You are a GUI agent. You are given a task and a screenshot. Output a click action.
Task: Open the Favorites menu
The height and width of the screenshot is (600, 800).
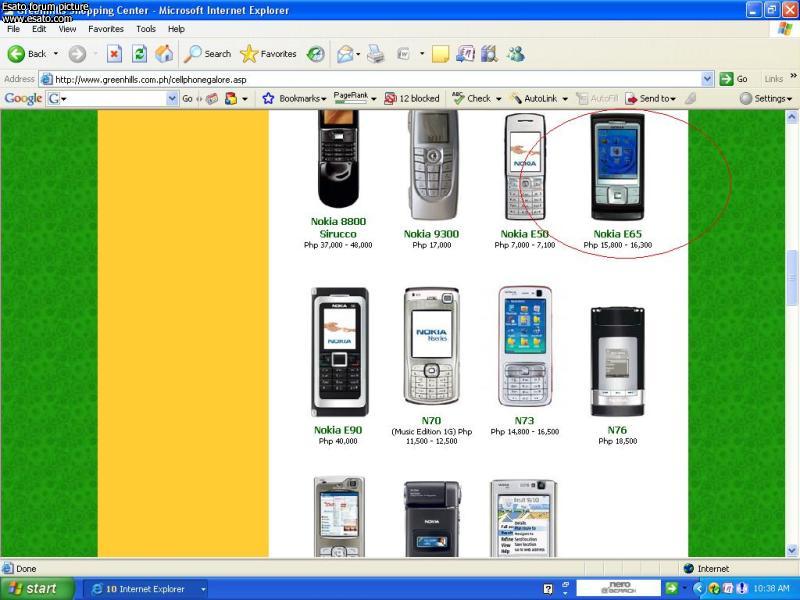pos(105,29)
